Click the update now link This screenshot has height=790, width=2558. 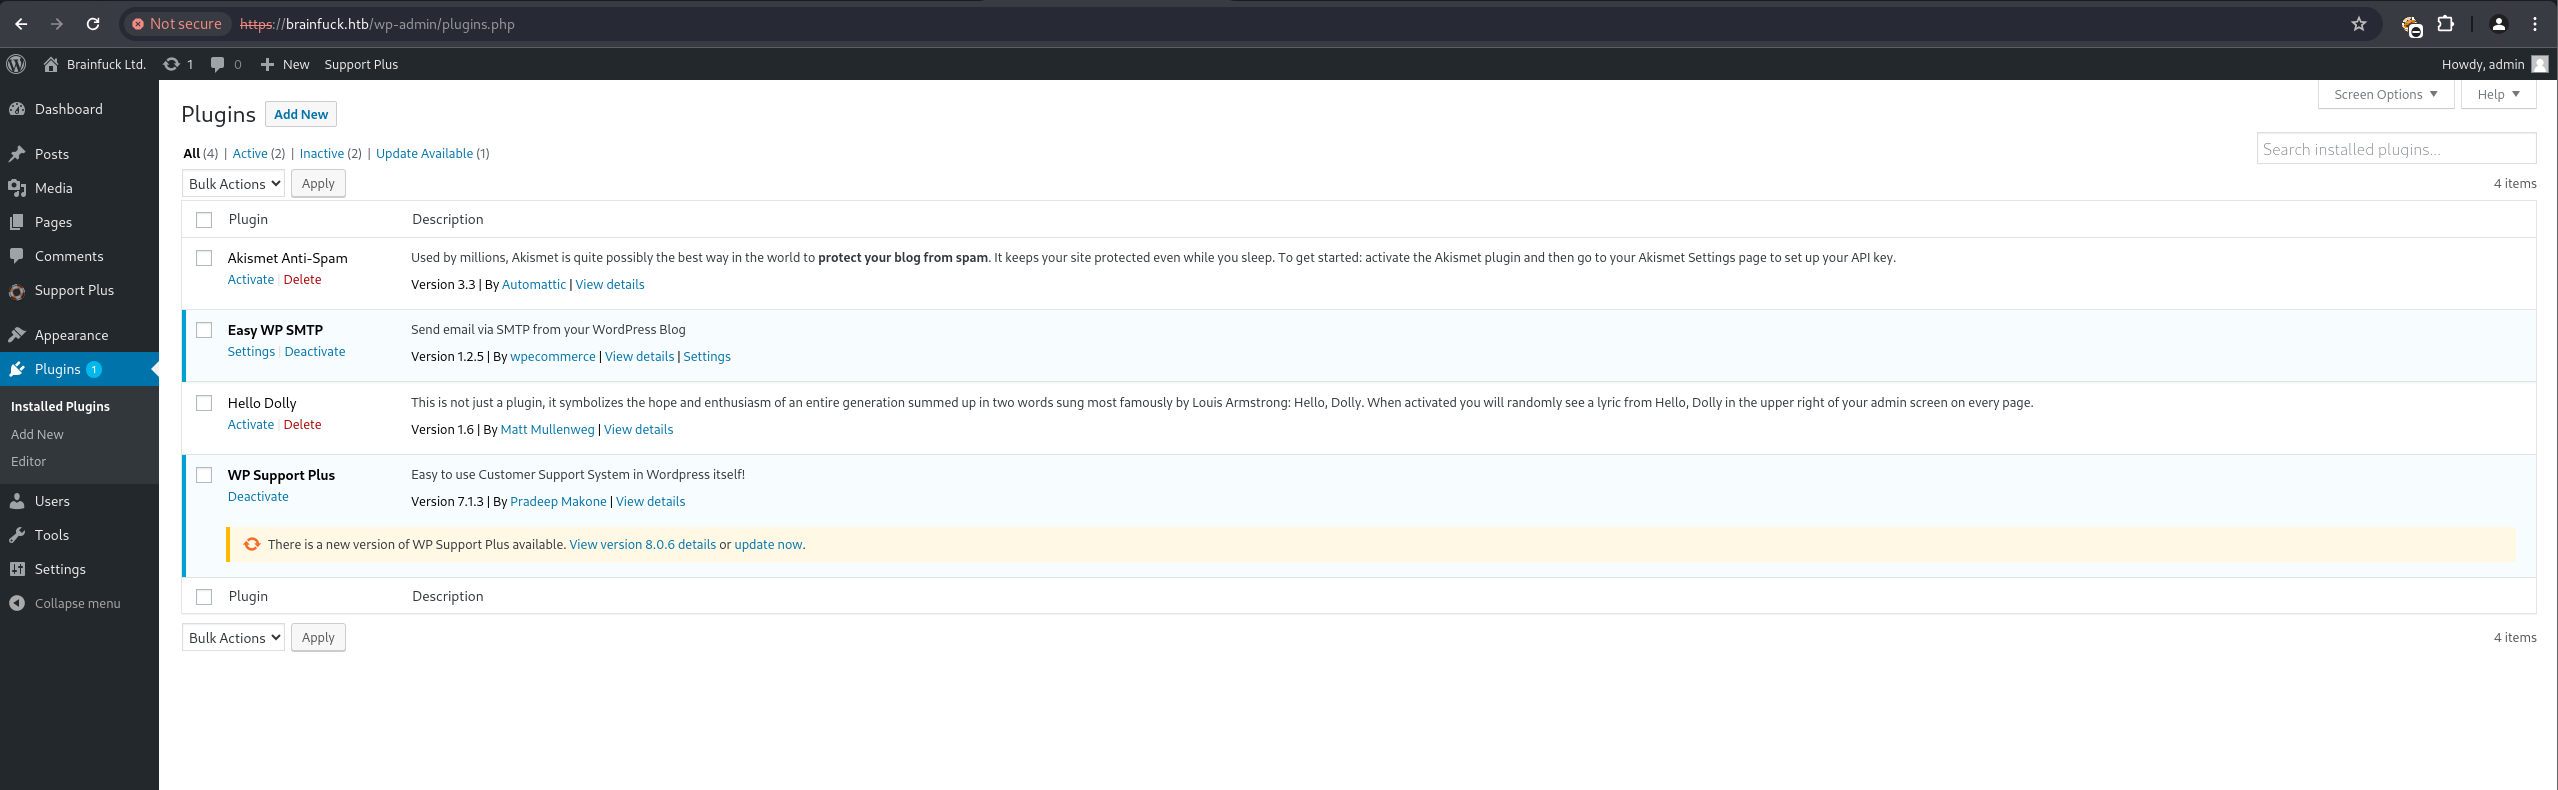pos(767,545)
